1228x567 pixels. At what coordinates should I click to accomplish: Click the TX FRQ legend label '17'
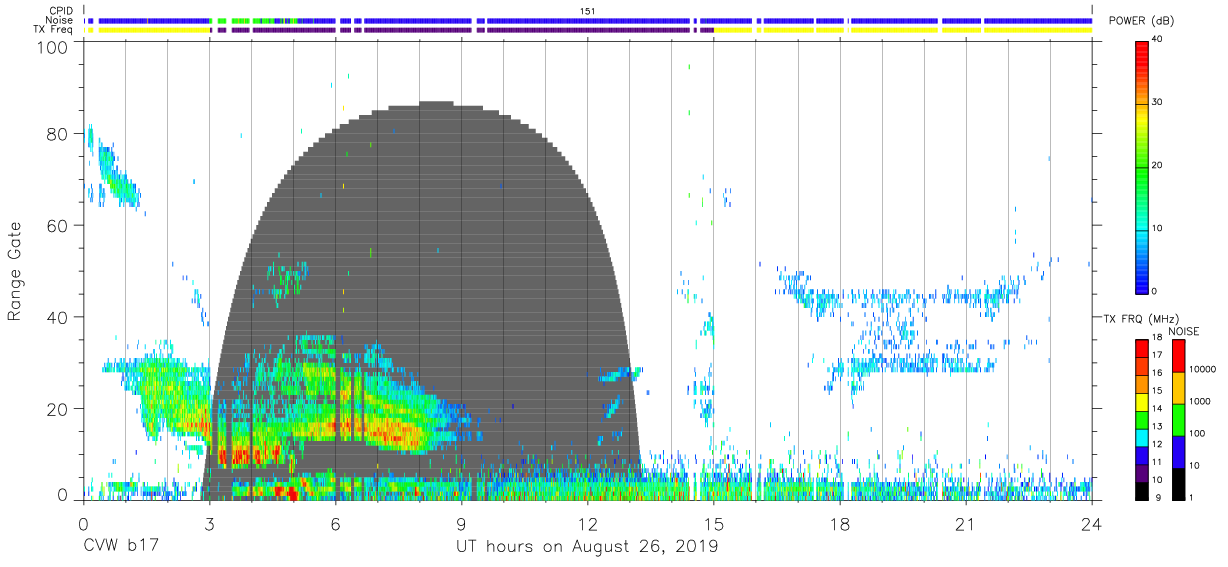pyautogui.click(x=1158, y=356)
